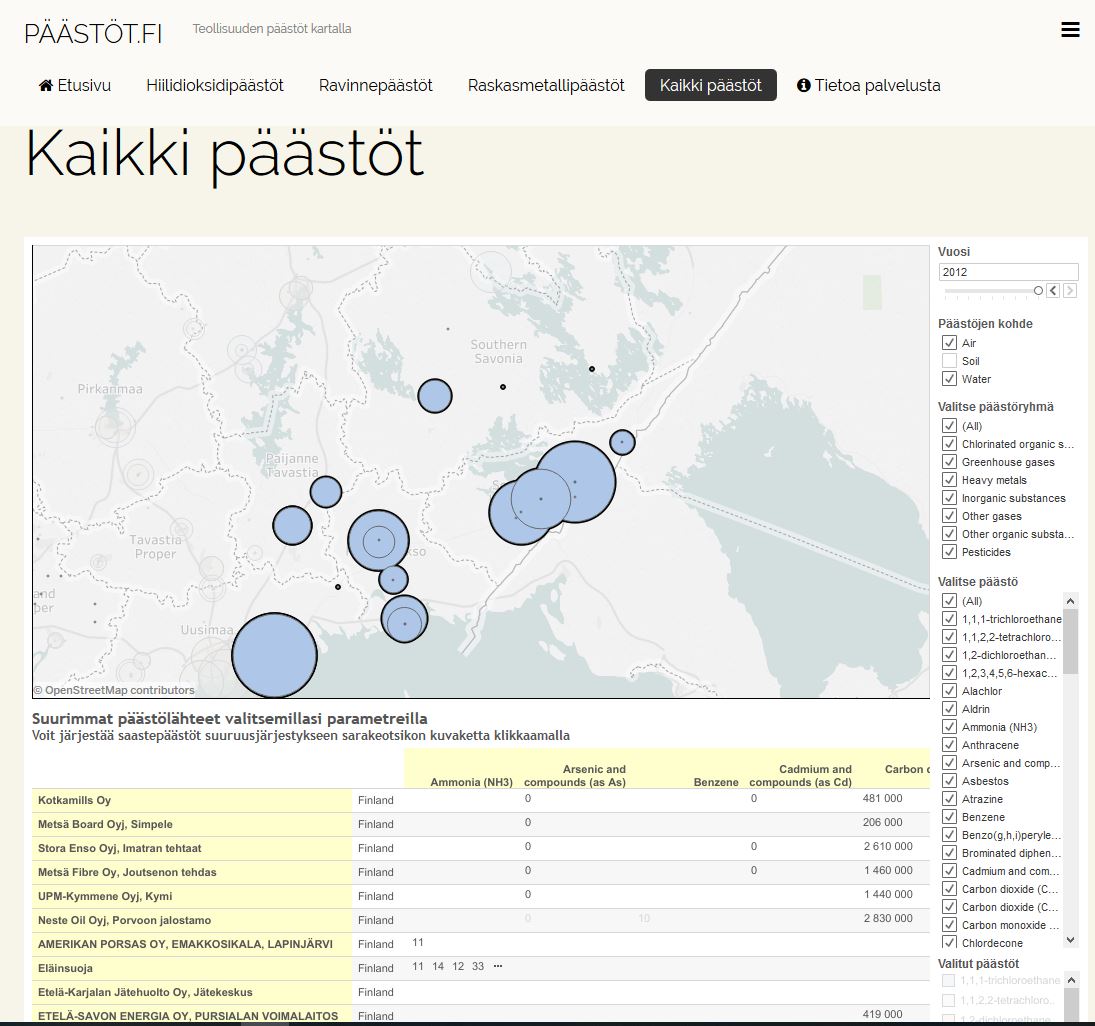The height and width of the screenshot is (1026, 1095).
Task: Enable the Soil checkbox
Action: [949, 361]
